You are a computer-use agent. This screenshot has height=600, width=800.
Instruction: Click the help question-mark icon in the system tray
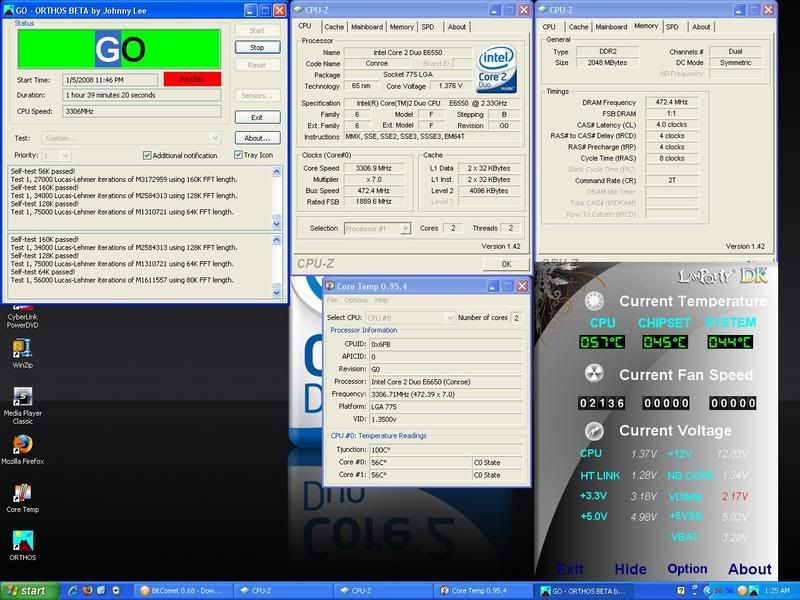pyautogui.click(x=681, y=590)
